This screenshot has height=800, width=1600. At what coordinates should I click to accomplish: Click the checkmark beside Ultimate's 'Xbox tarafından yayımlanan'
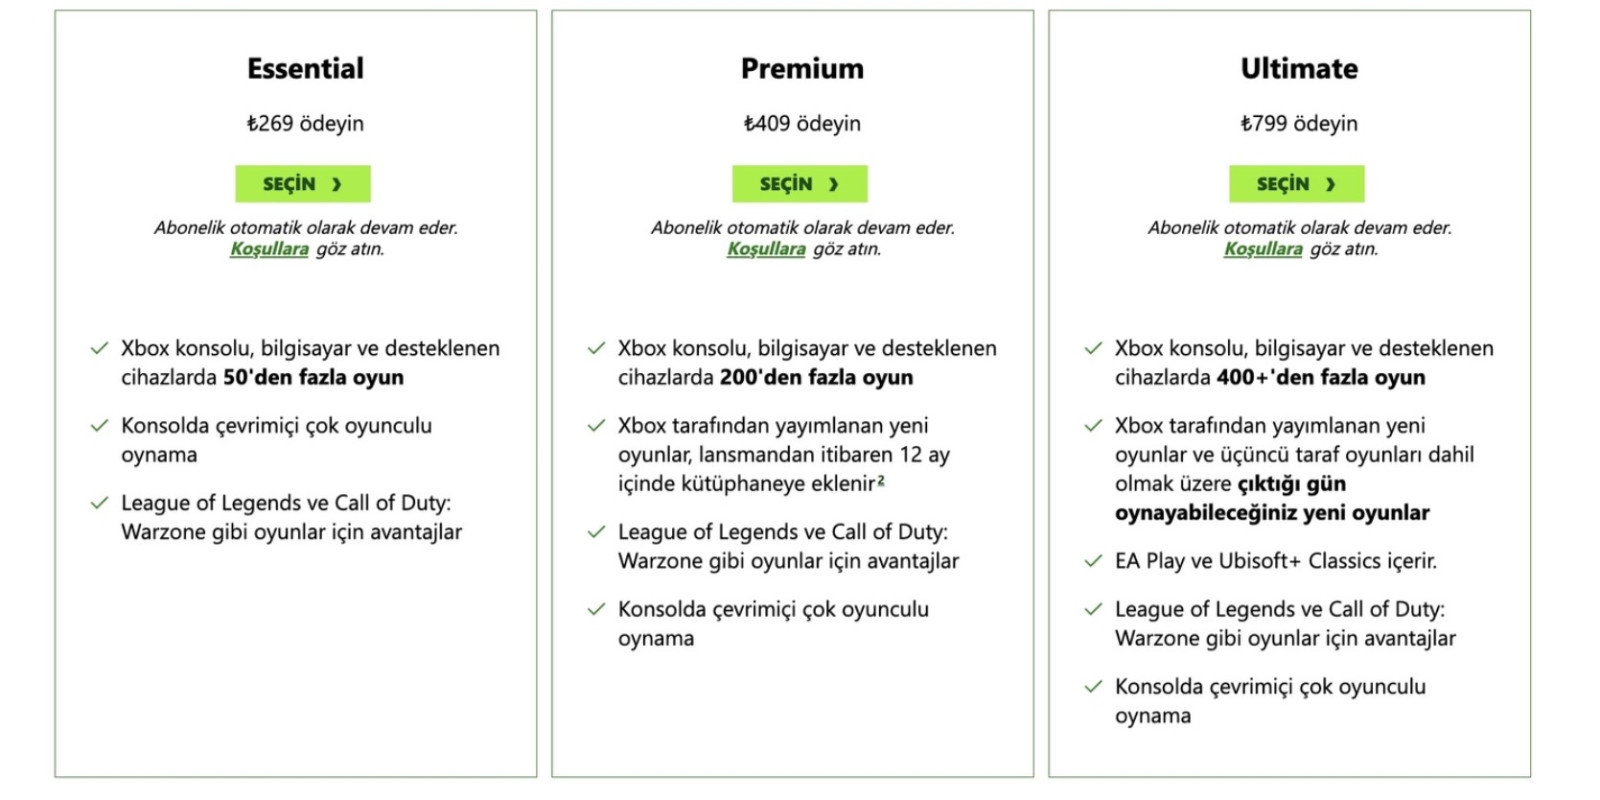1093,426
